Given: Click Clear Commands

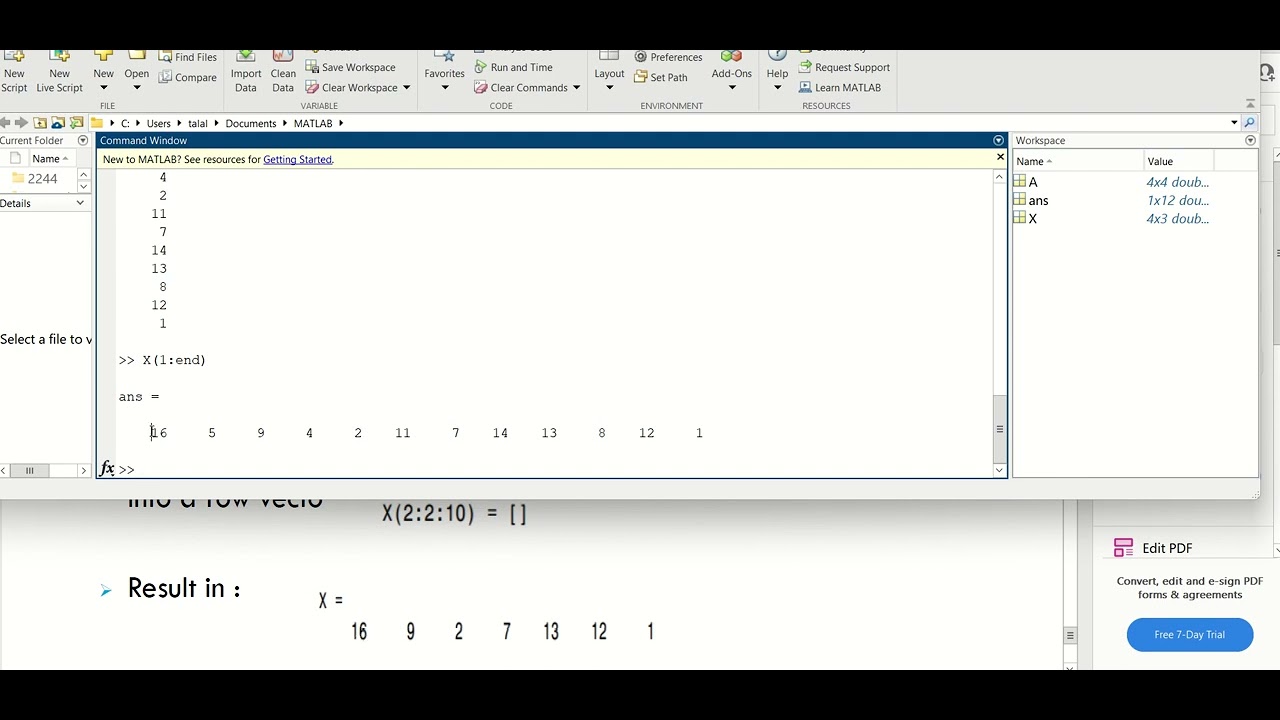Looking at the screenshot, I should coord(521,87).
